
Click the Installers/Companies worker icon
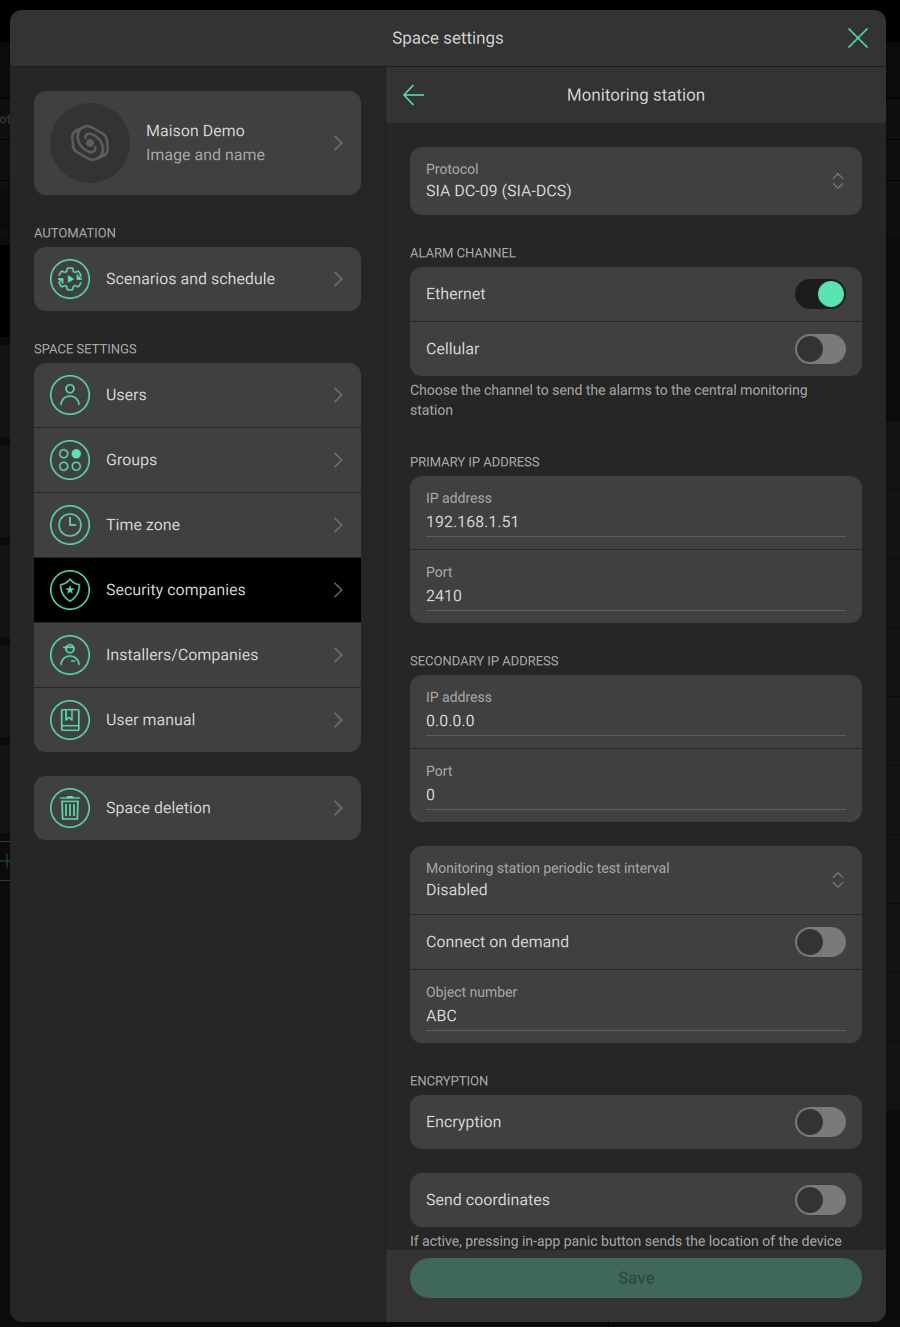[x=70, y=655]
